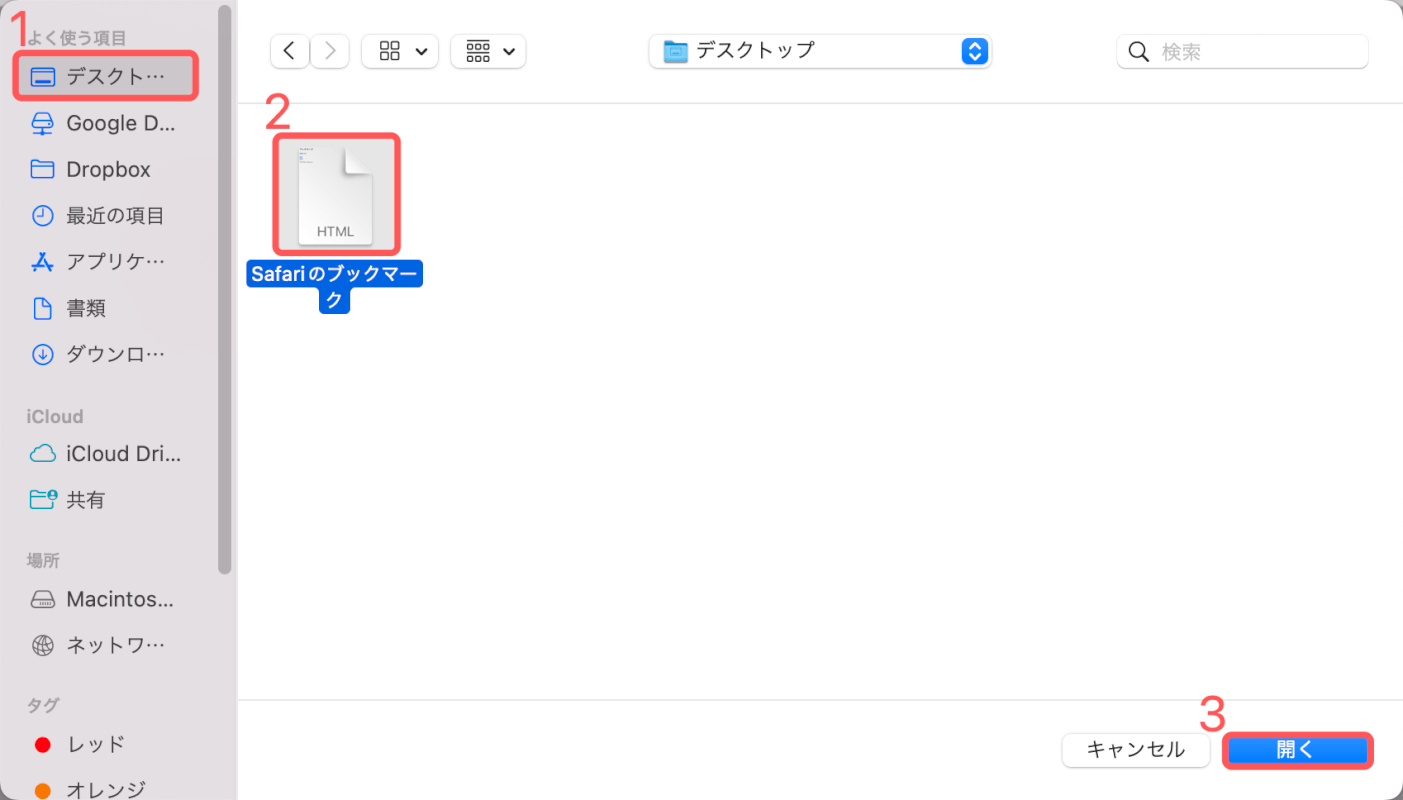Image resolution: width=1403 pixels, height=800 pixels.
Task: Open the デスクトップ location popup menu
Action: [820, 51]
